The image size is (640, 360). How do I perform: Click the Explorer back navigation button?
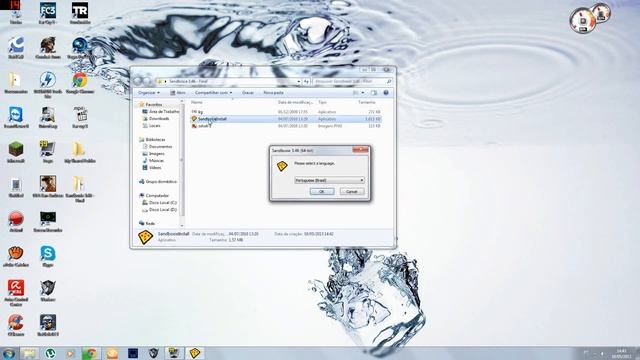[138, 81]
